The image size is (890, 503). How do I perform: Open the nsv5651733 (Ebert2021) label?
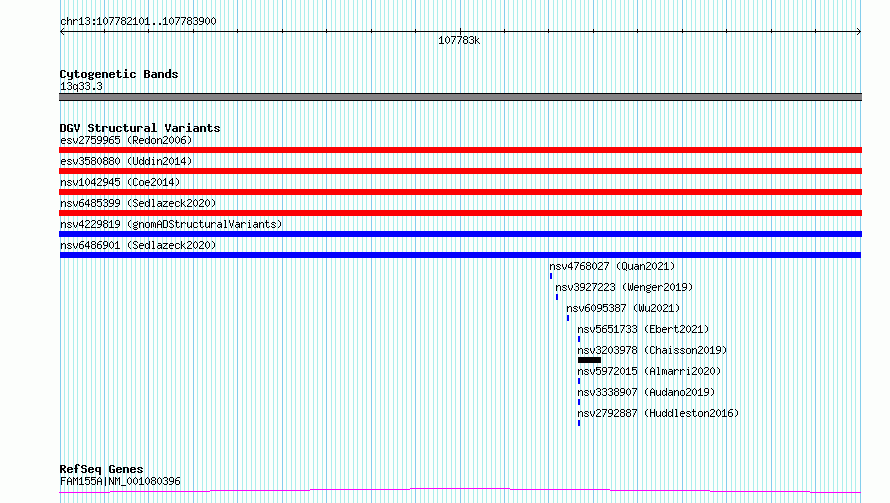(643, 329)
